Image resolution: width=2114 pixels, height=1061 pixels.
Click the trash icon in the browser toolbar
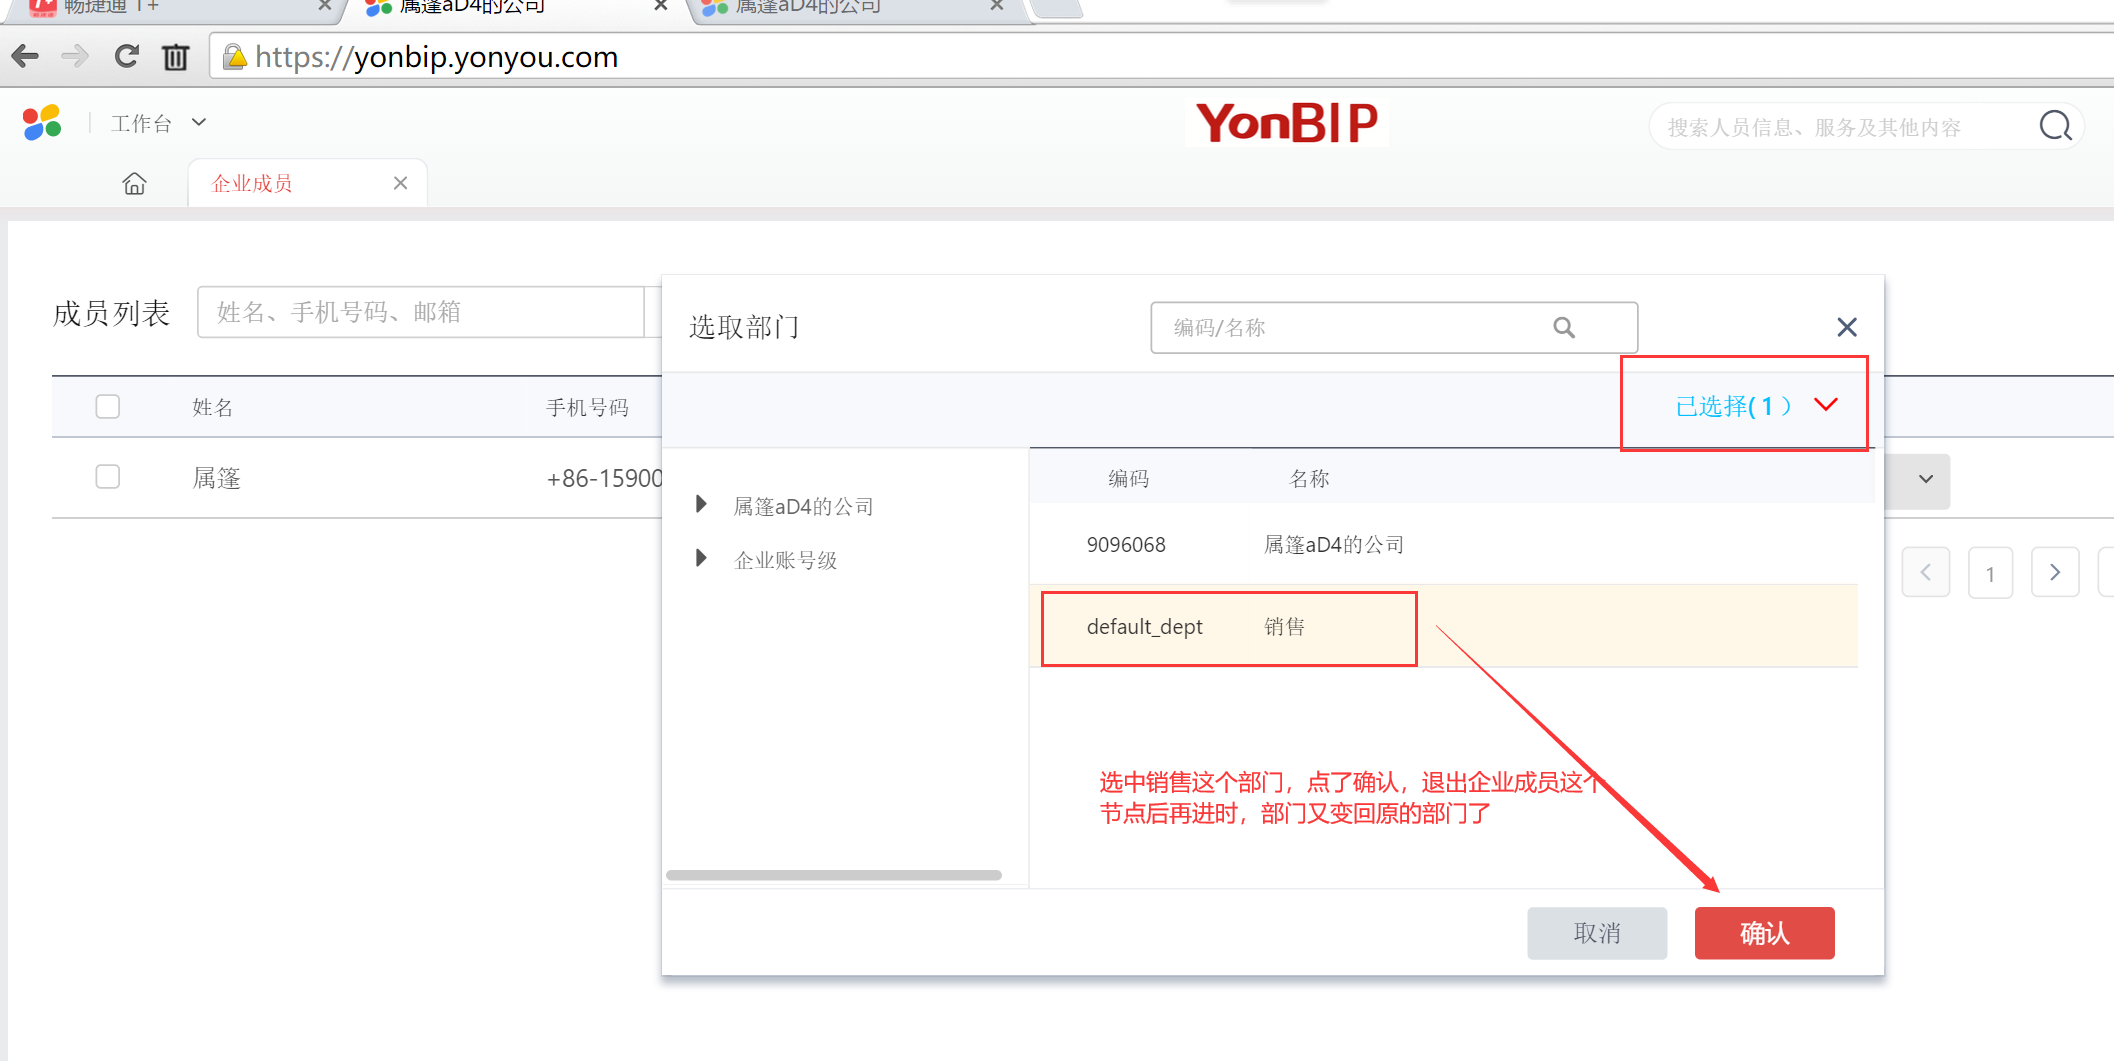tap(175, 57)
